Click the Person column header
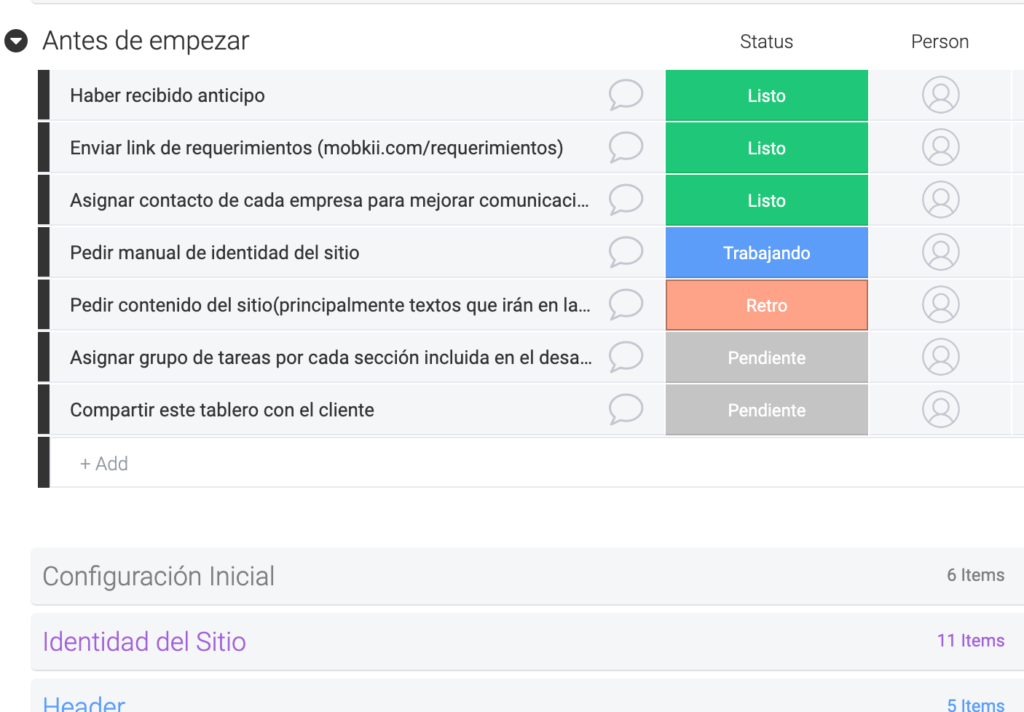Screen dimensions: 1024x712 940,42
